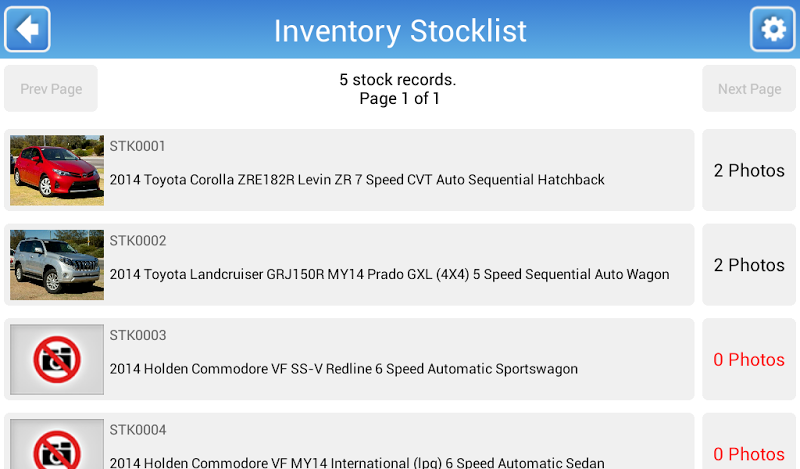Click the STK0002 stock number label
The height and width of the screenshot is (469, 800).
click(x=137, y=241)
